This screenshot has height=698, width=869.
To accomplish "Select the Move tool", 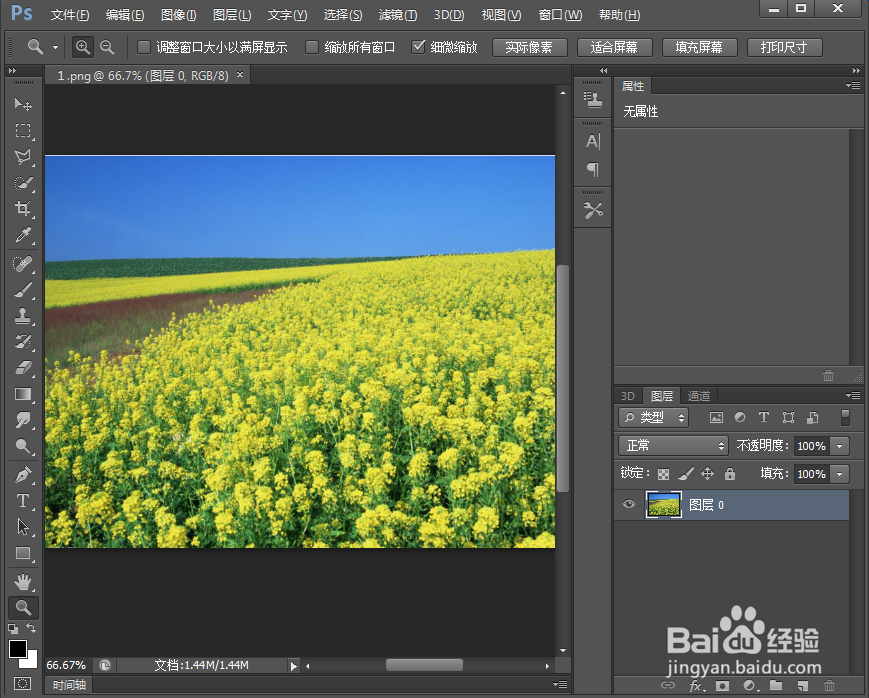I will tap(23, 104).
